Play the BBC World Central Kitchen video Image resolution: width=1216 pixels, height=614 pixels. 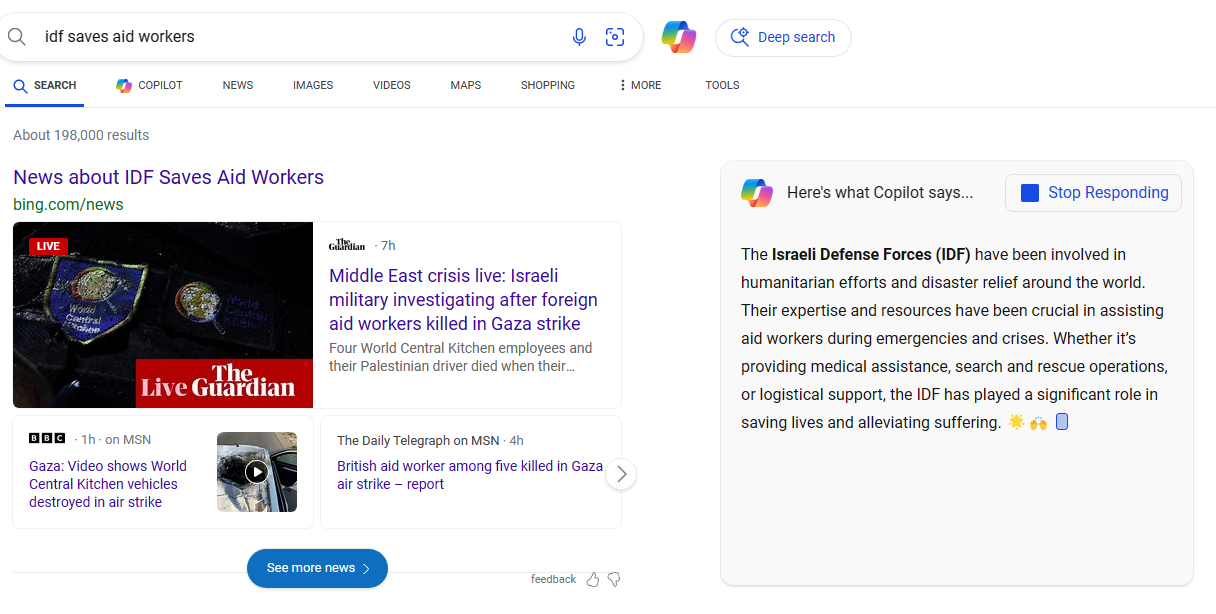click(257, 472)
